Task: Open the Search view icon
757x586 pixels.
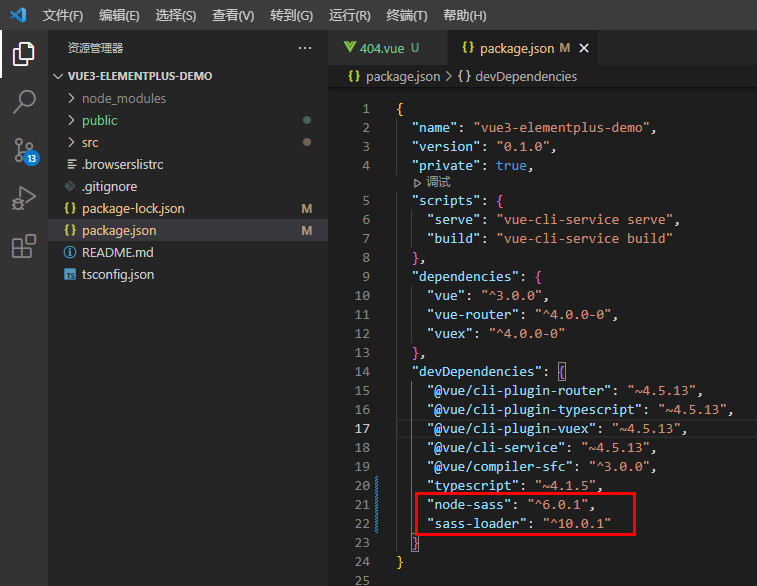Action: (x=24, y=102)
